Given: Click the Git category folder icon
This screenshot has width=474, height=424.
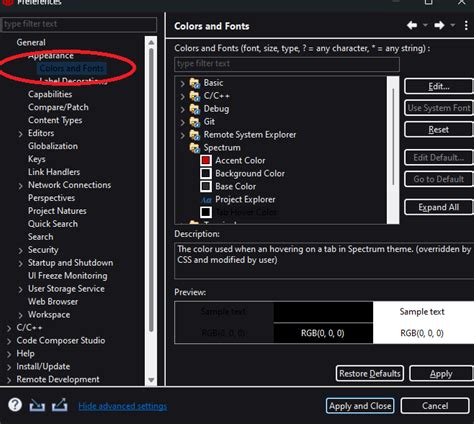Looking at the screenshot, I should (x=195, y=122).
